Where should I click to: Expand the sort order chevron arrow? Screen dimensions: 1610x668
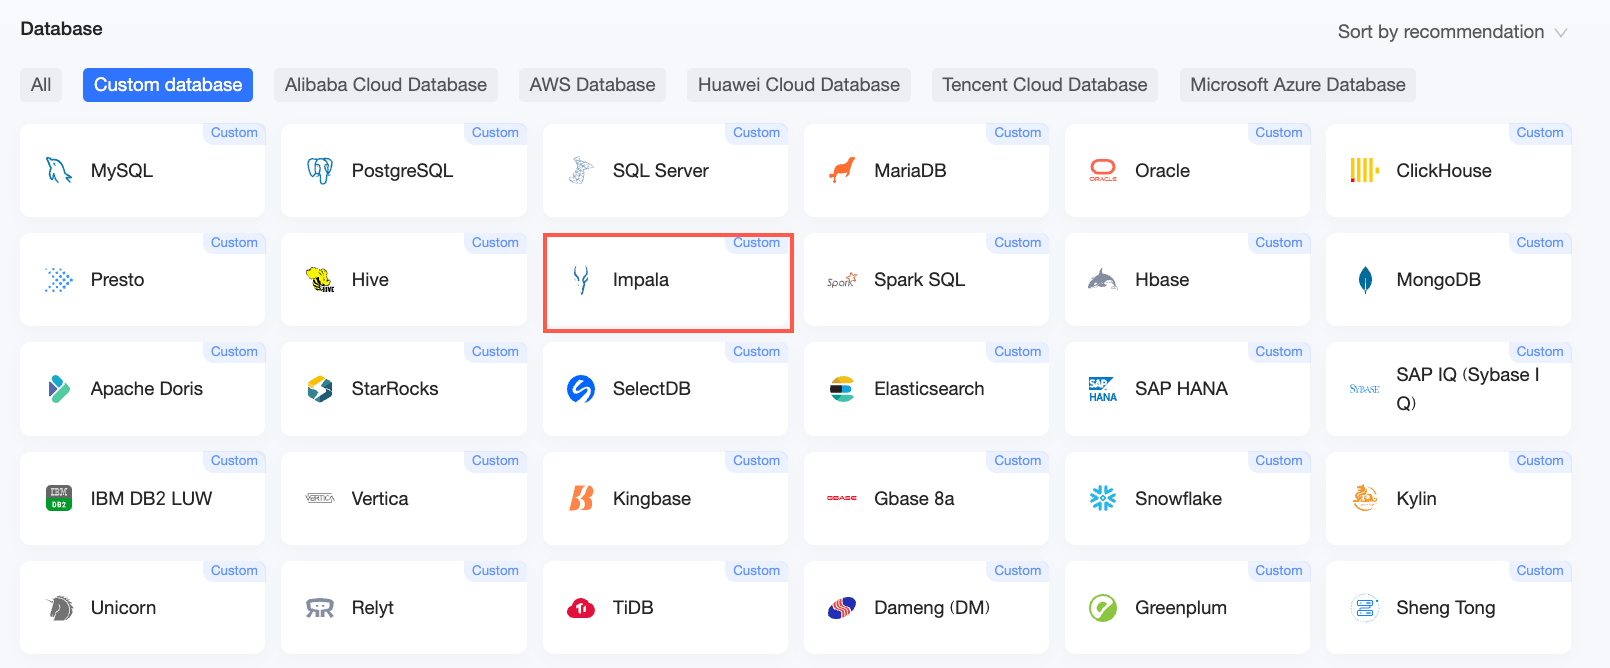pos(1560,33)
